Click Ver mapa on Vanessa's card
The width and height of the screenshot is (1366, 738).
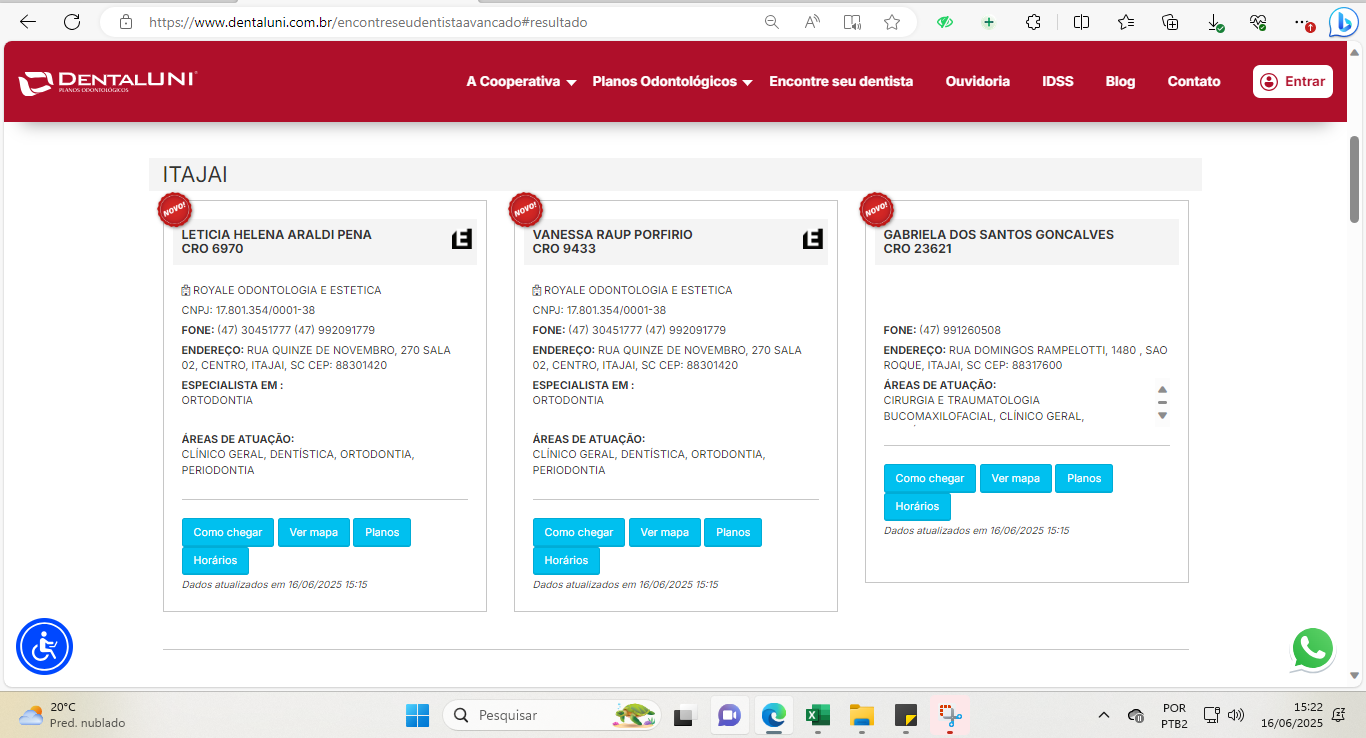click(x=665, y=533)
